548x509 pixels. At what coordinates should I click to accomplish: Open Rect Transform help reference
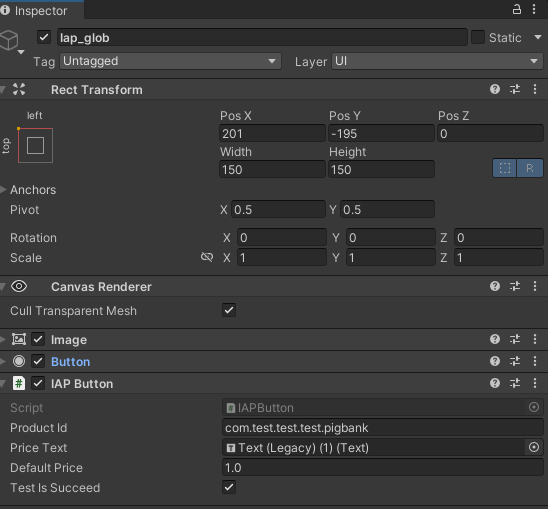[x=495, y=89]
